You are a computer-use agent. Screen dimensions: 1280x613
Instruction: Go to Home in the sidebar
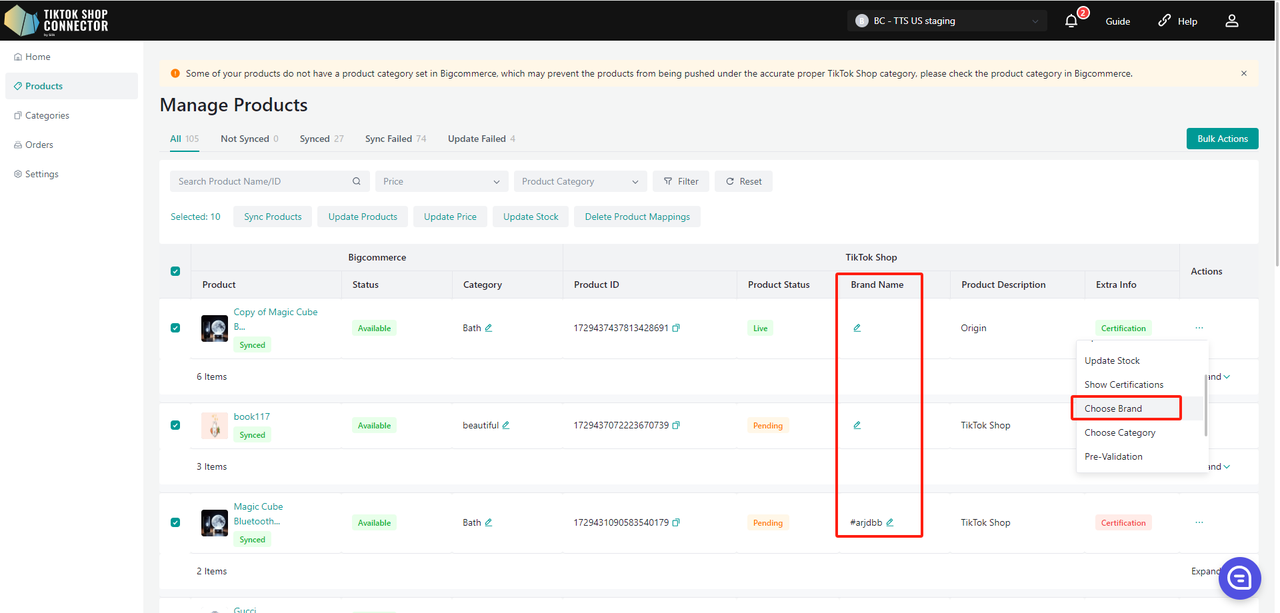pos(71,57)
